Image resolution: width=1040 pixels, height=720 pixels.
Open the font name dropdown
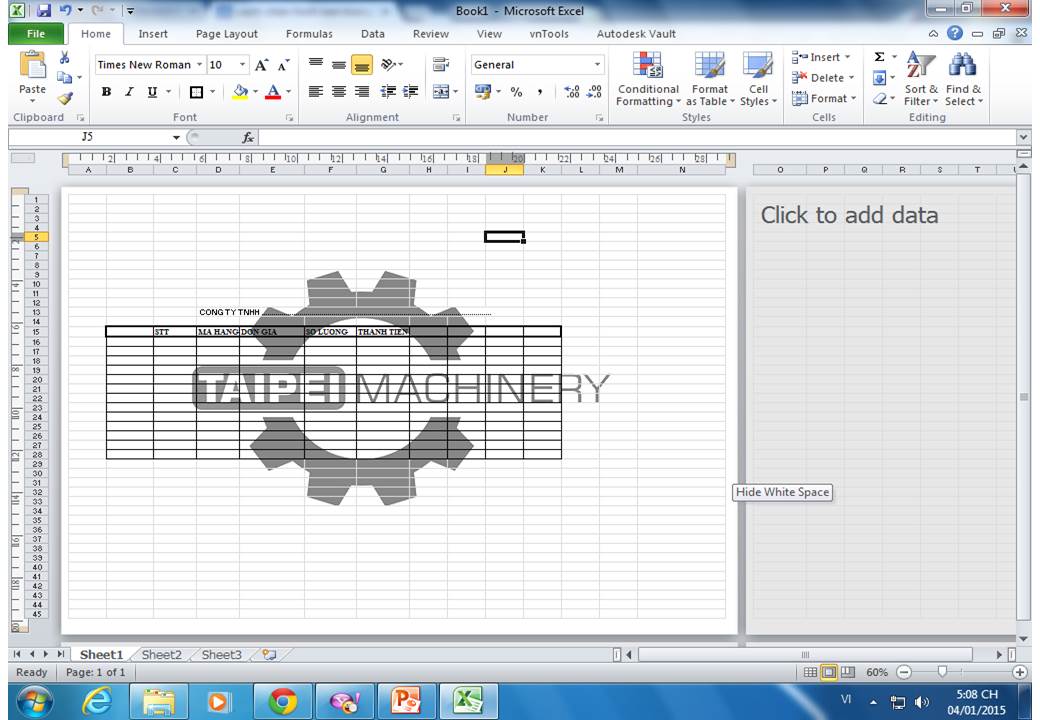click(200, 65)
